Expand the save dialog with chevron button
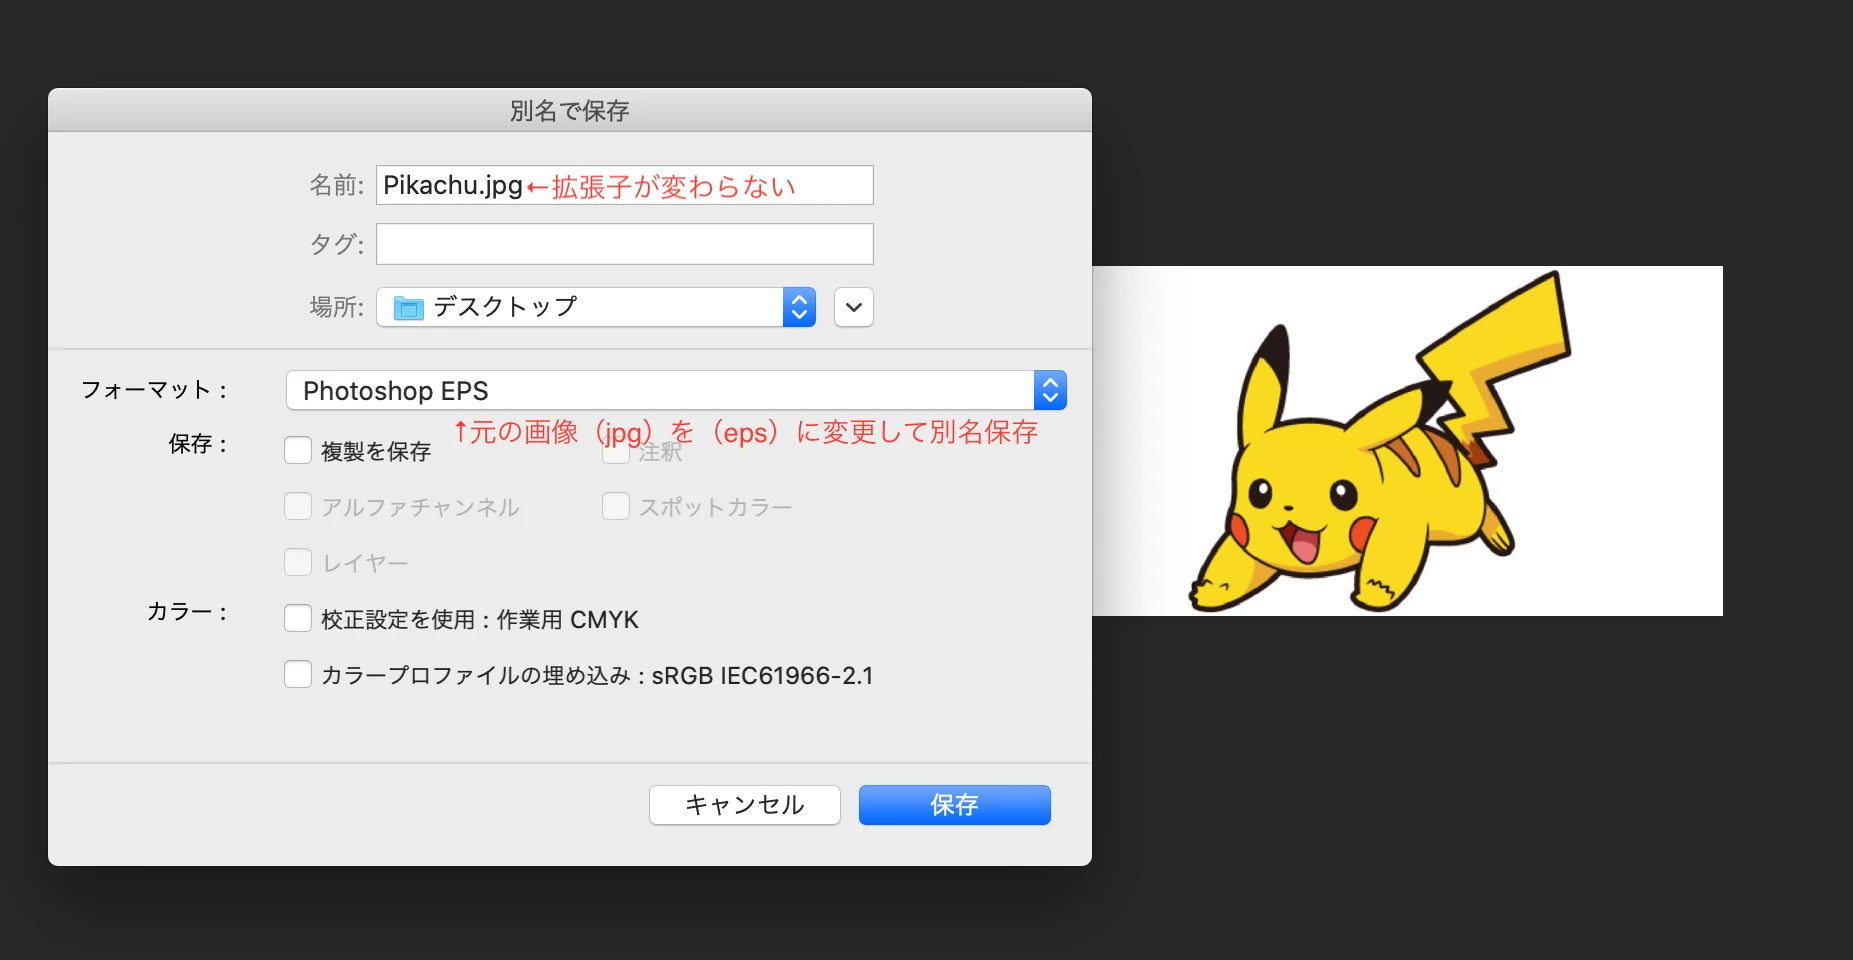Image resolution: width=1853 pixels, height=960 pixels. 854,307
